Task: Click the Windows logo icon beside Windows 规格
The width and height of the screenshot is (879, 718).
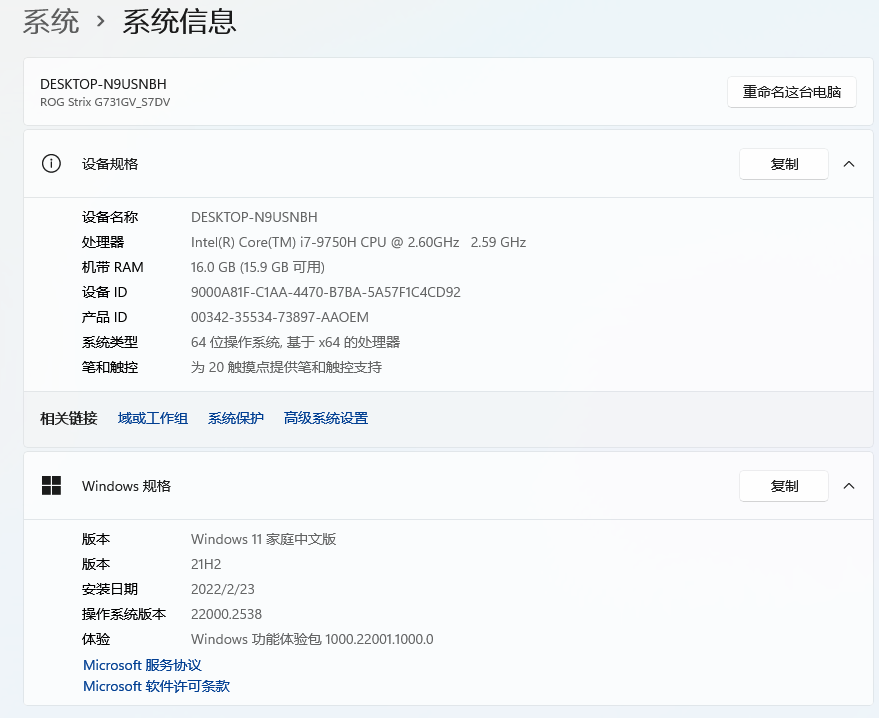Action: 51,485
